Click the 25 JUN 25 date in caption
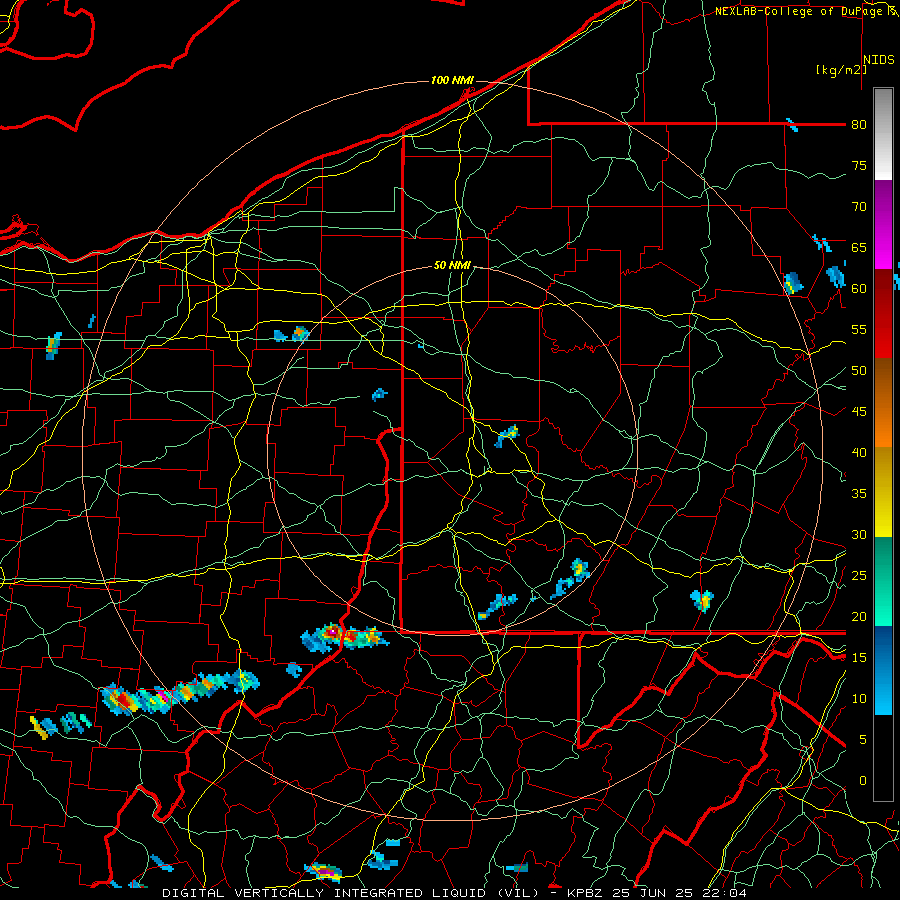Viewport: 900px width, 900px height. coord(655,893)
